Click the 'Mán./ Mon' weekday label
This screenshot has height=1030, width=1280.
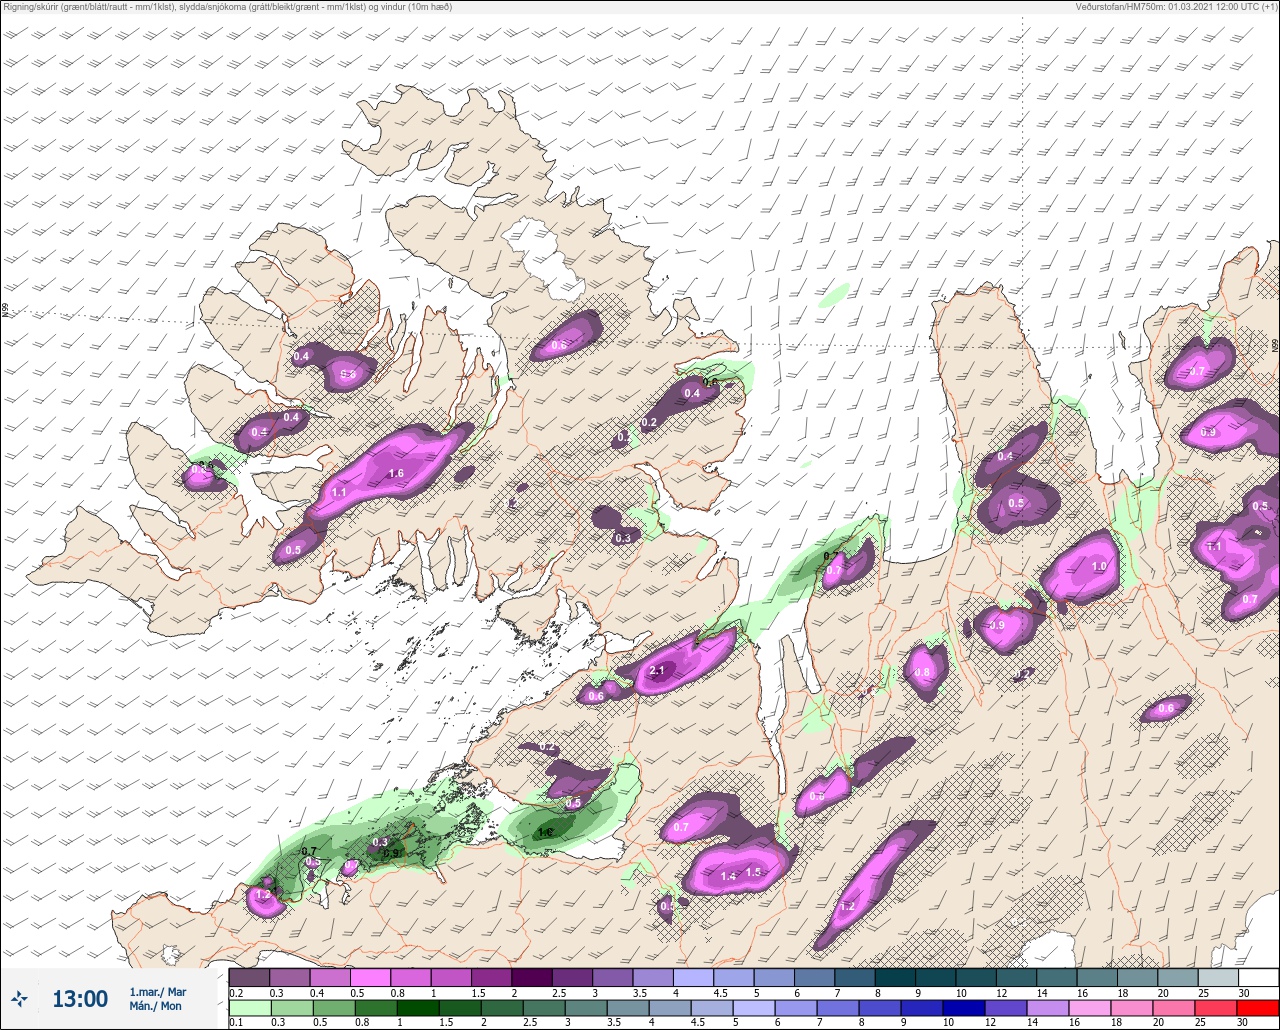pos(156,1006)
